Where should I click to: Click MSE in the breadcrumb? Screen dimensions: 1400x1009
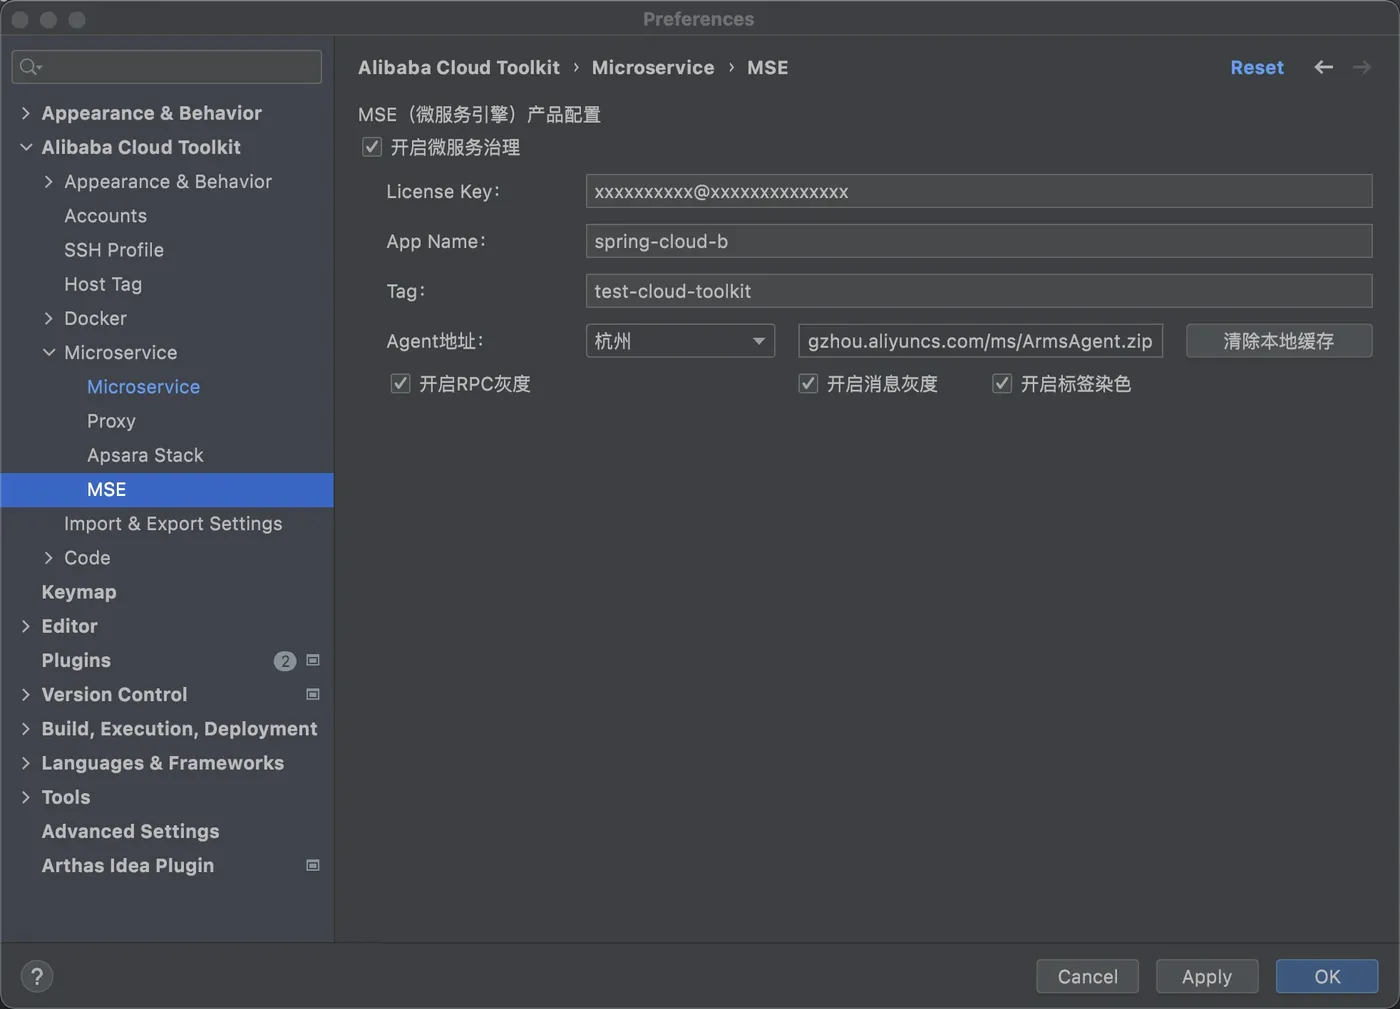click(768, 67)
